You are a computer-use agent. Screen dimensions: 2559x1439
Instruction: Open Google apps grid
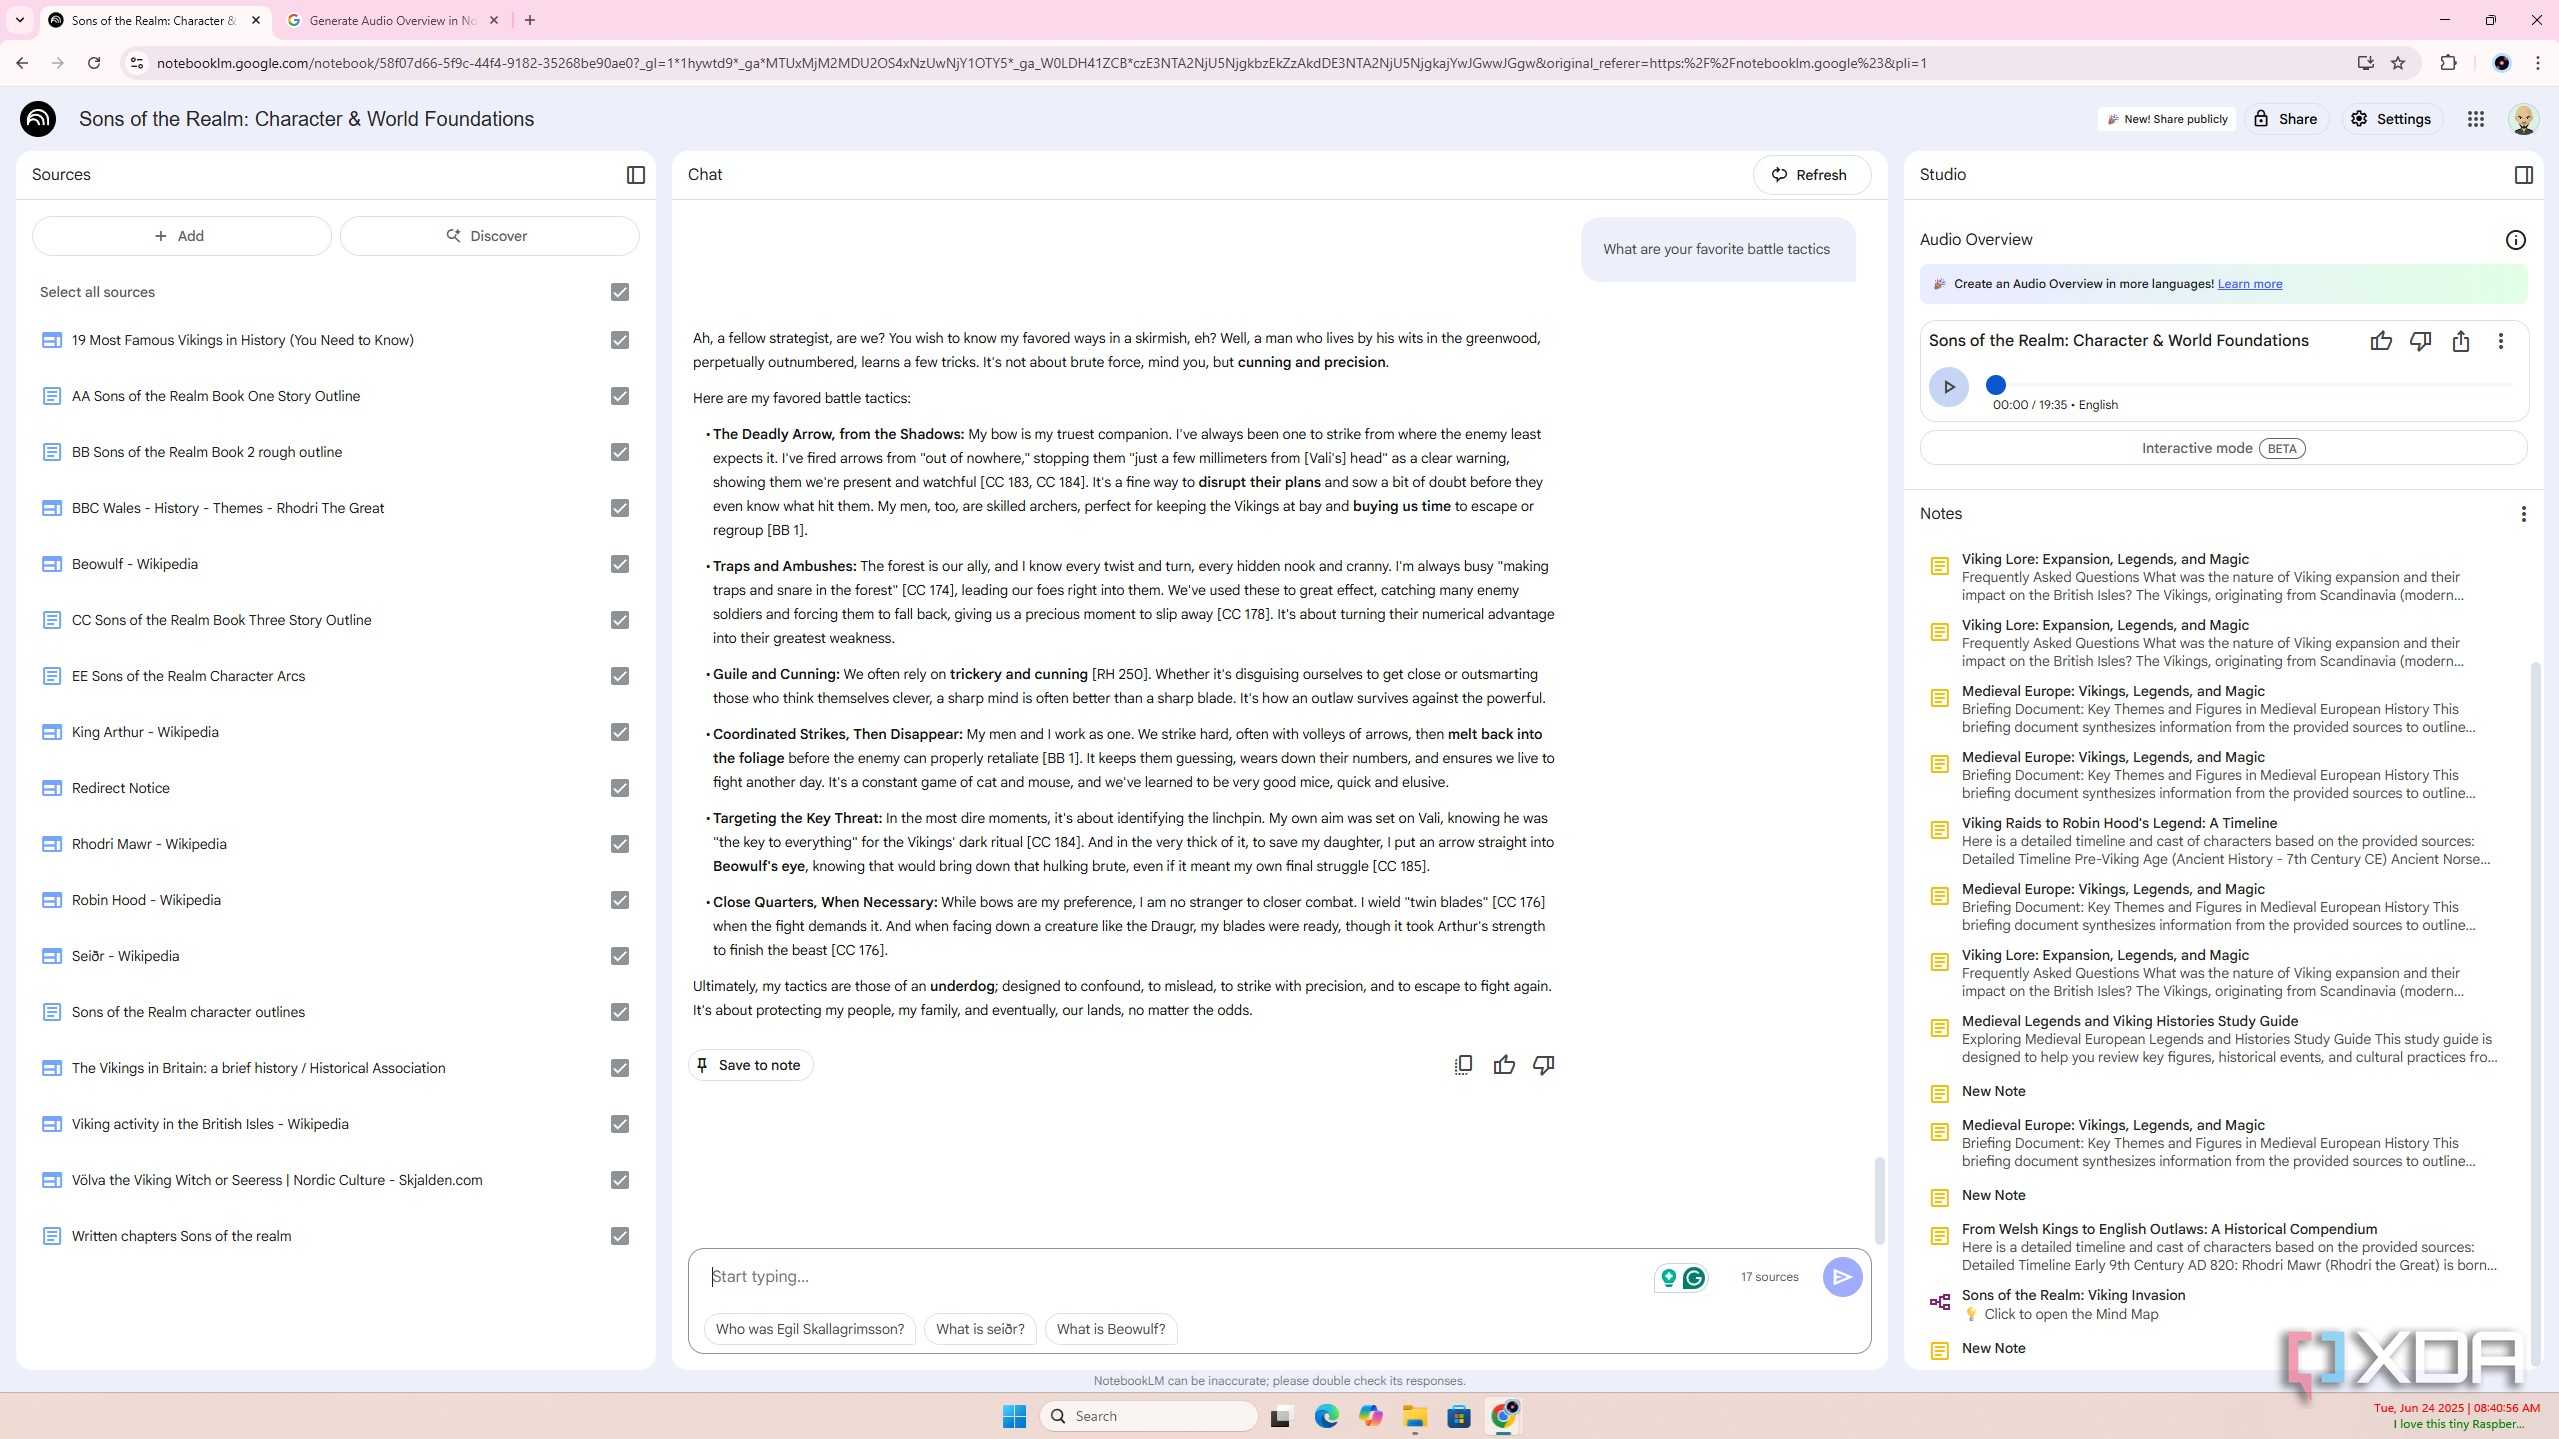coord(2476,119)
